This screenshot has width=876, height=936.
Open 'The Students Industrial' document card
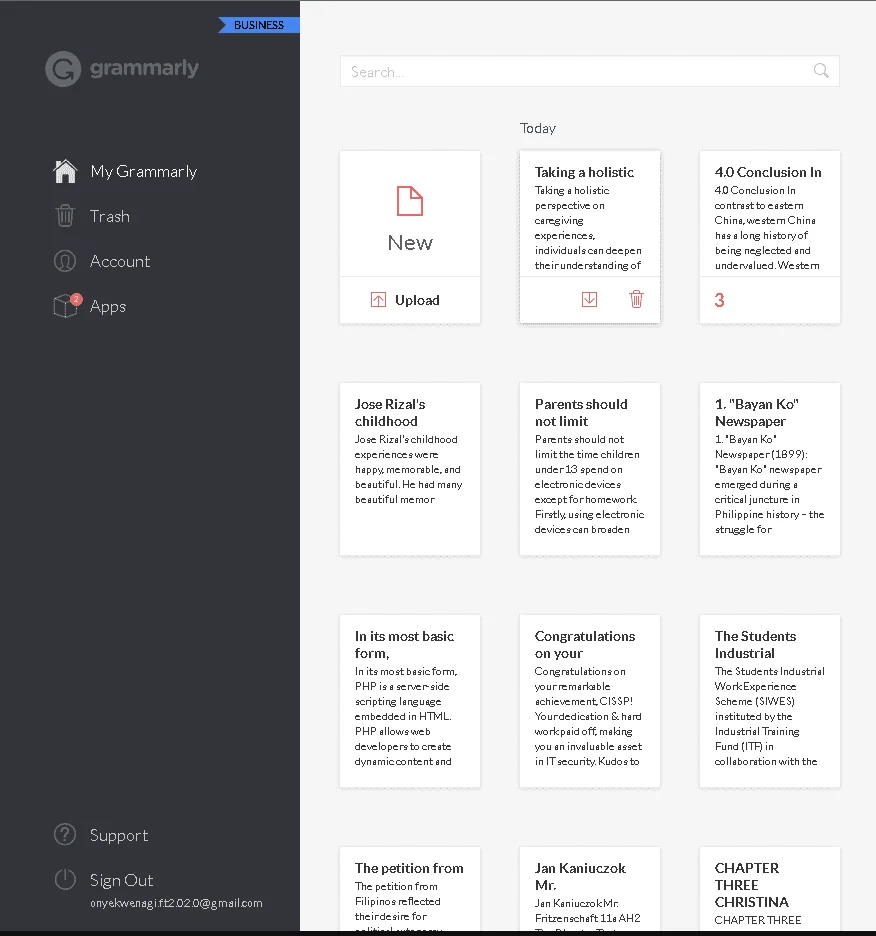pos(769,701)
